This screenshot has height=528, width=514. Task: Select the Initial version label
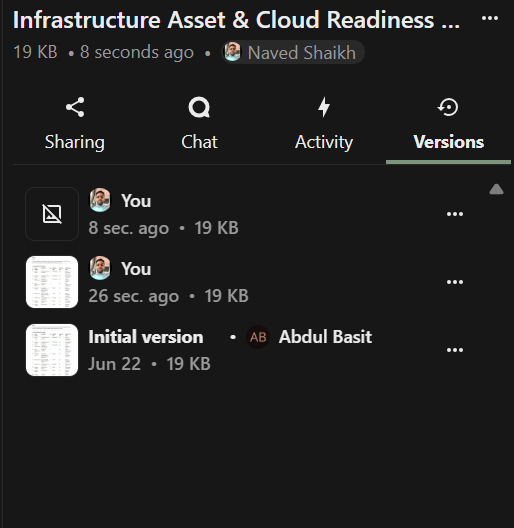pos(146,337)
